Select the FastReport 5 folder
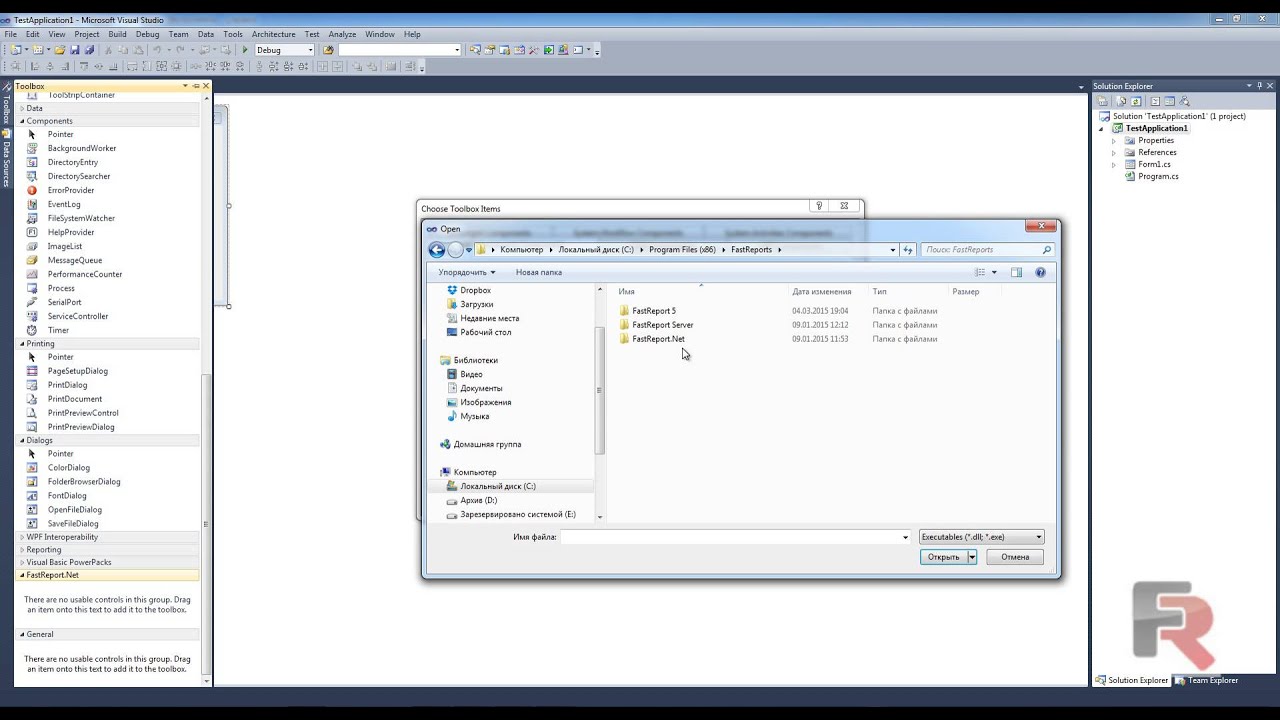 [654, 311]
